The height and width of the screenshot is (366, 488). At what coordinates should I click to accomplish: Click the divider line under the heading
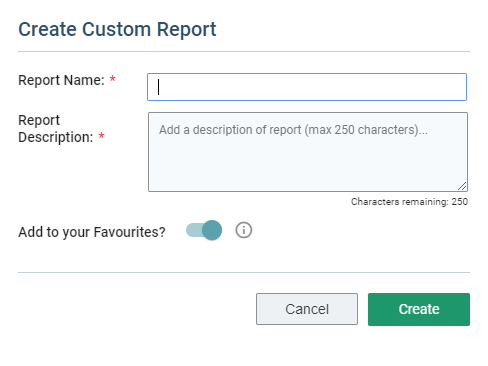pyautogui.click(x=244, y=52)
